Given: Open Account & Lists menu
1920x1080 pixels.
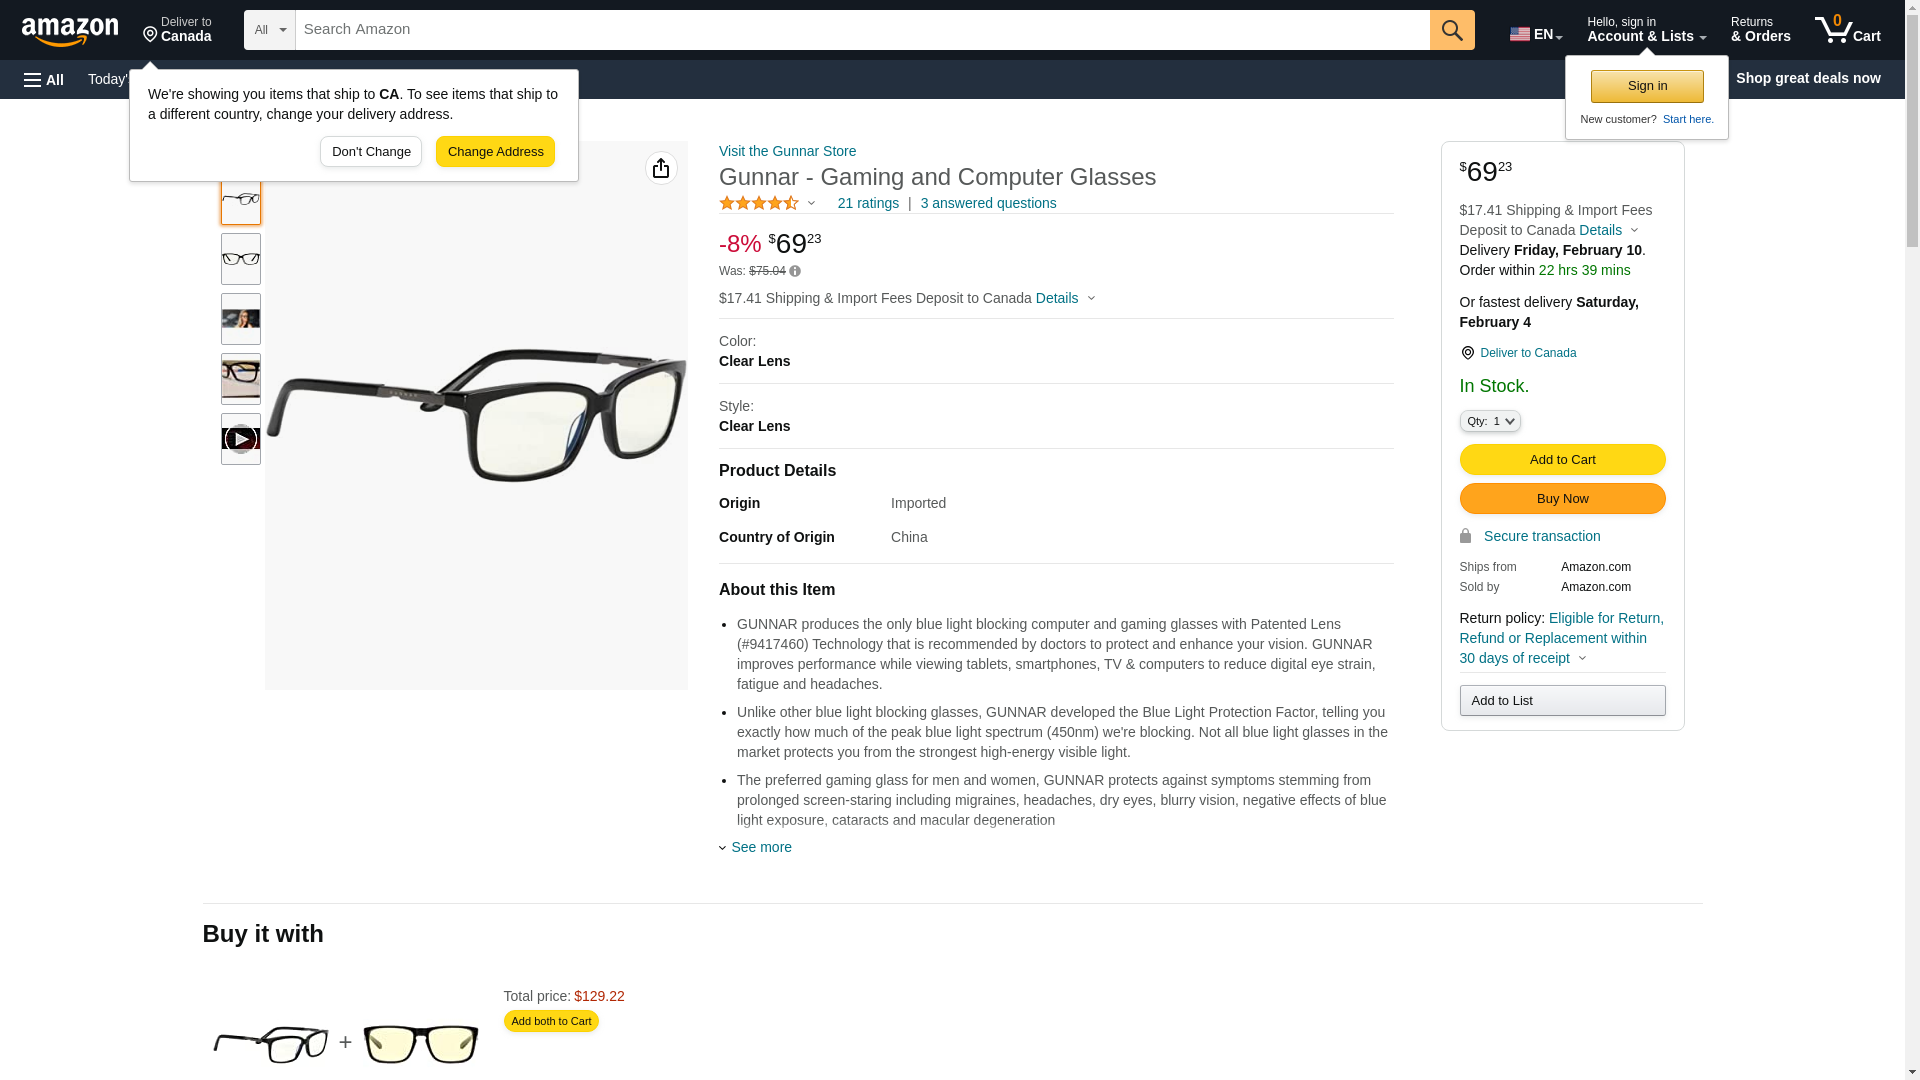Looking at the screenshot, I should (x=1646, y=30).
